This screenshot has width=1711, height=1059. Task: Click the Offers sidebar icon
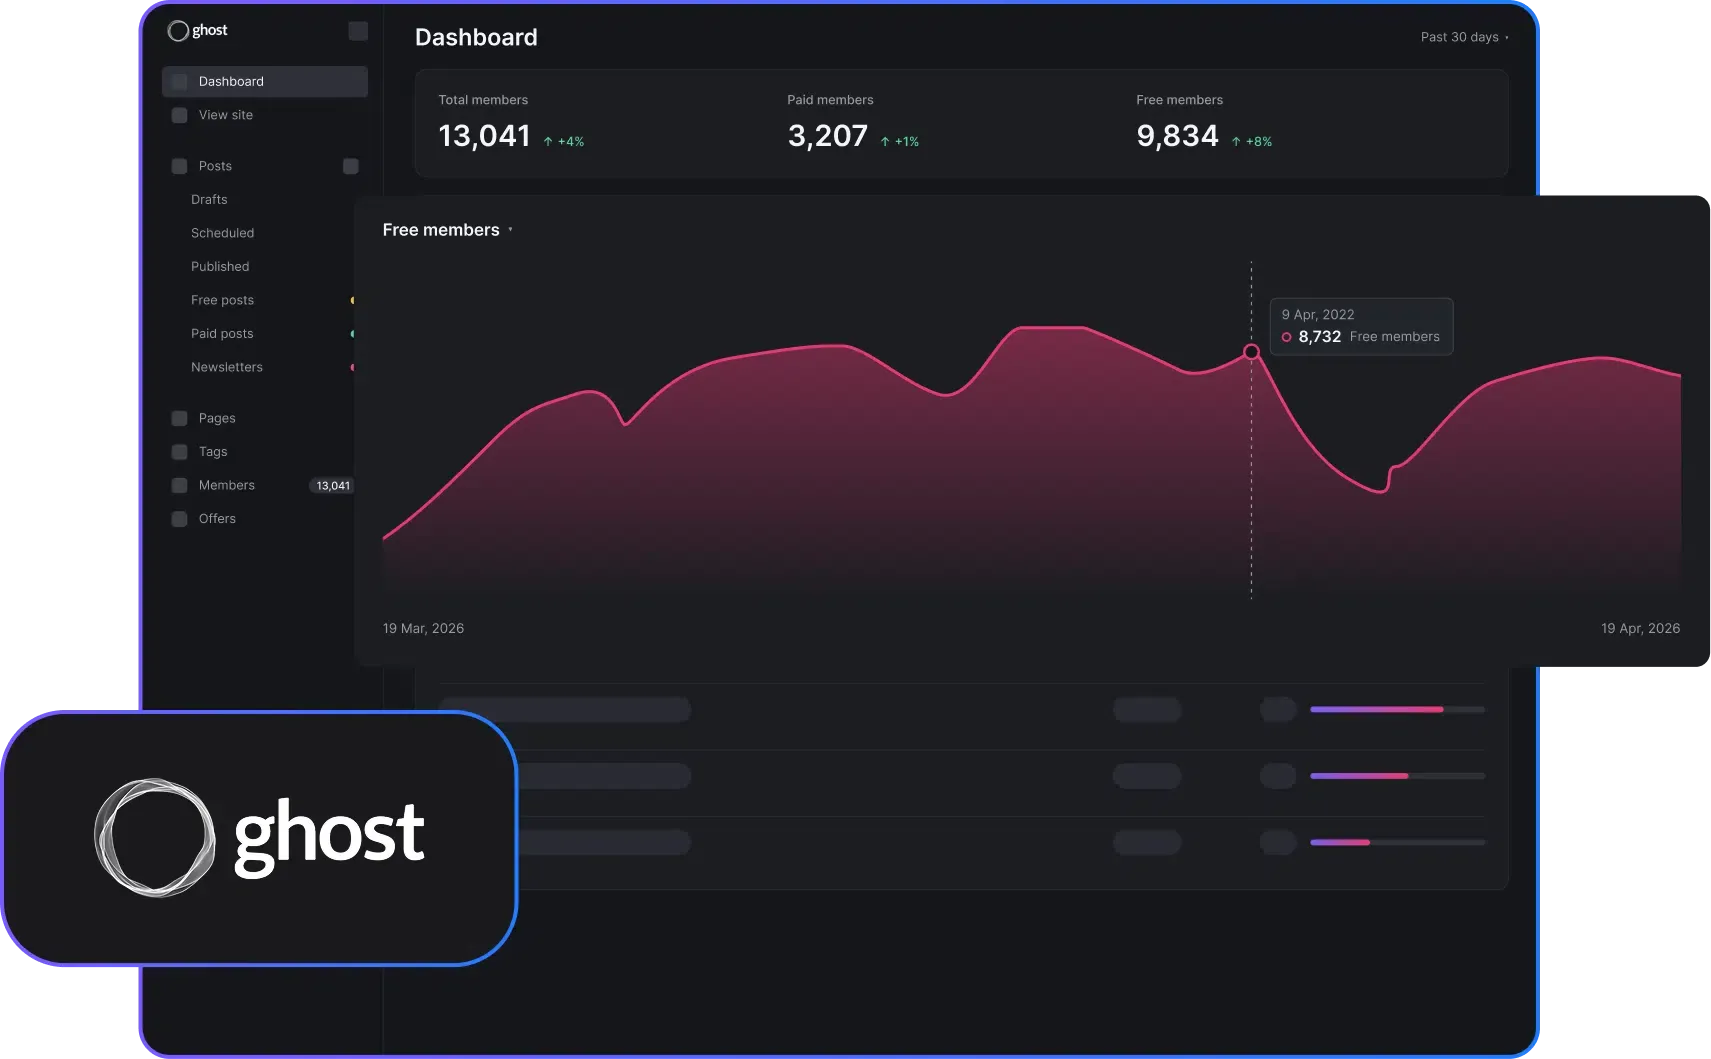pyautogui.click(x=180, y=519)
